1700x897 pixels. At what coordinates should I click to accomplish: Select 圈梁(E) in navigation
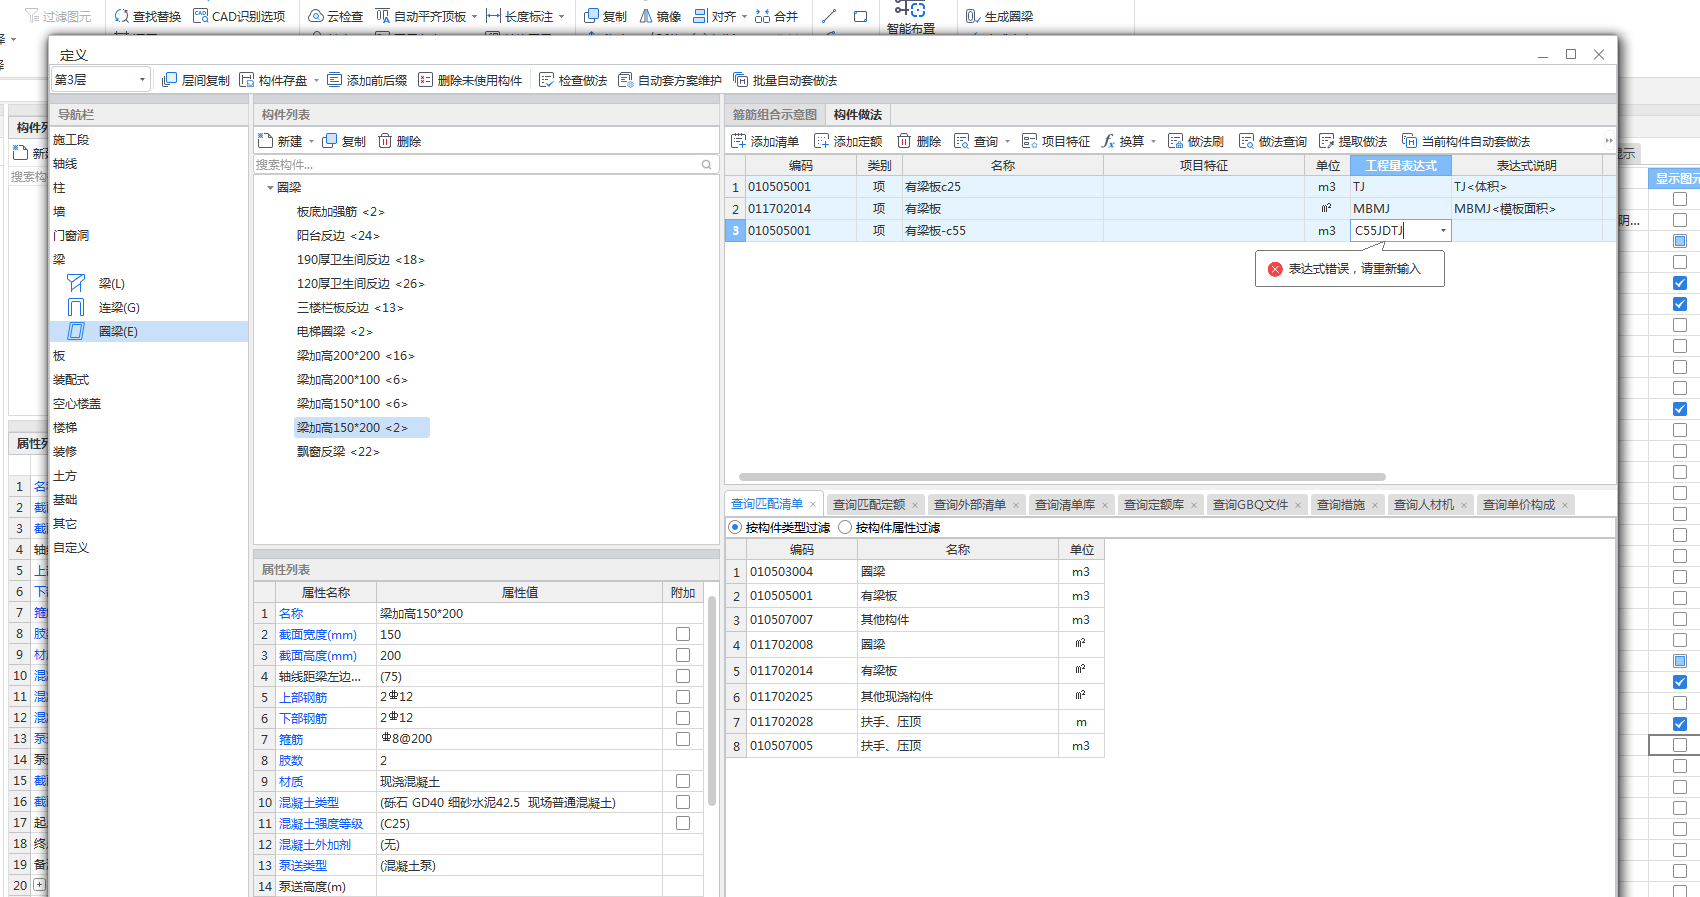coord(118,331)
